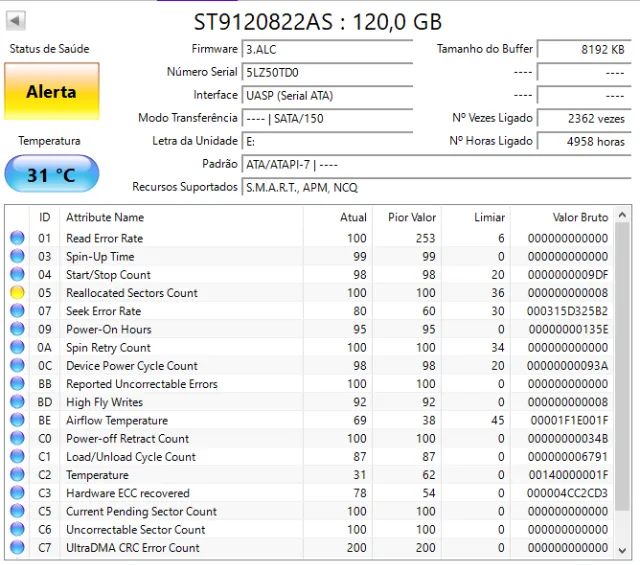Select raw value 00000000034B

[x=568, y=438]
